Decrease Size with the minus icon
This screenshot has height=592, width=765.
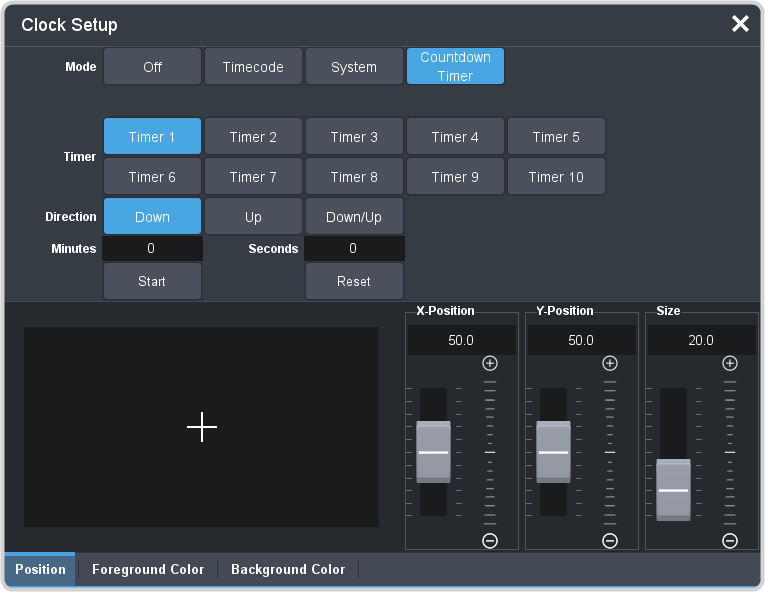(730, 541)
